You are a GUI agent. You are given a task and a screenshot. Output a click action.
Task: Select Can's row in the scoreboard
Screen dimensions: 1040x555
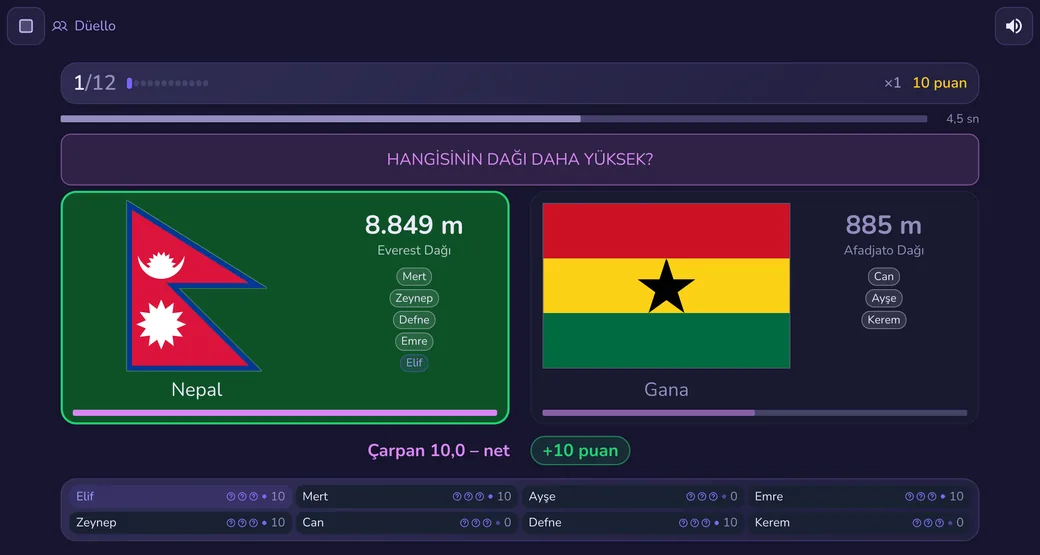(407, 523)
